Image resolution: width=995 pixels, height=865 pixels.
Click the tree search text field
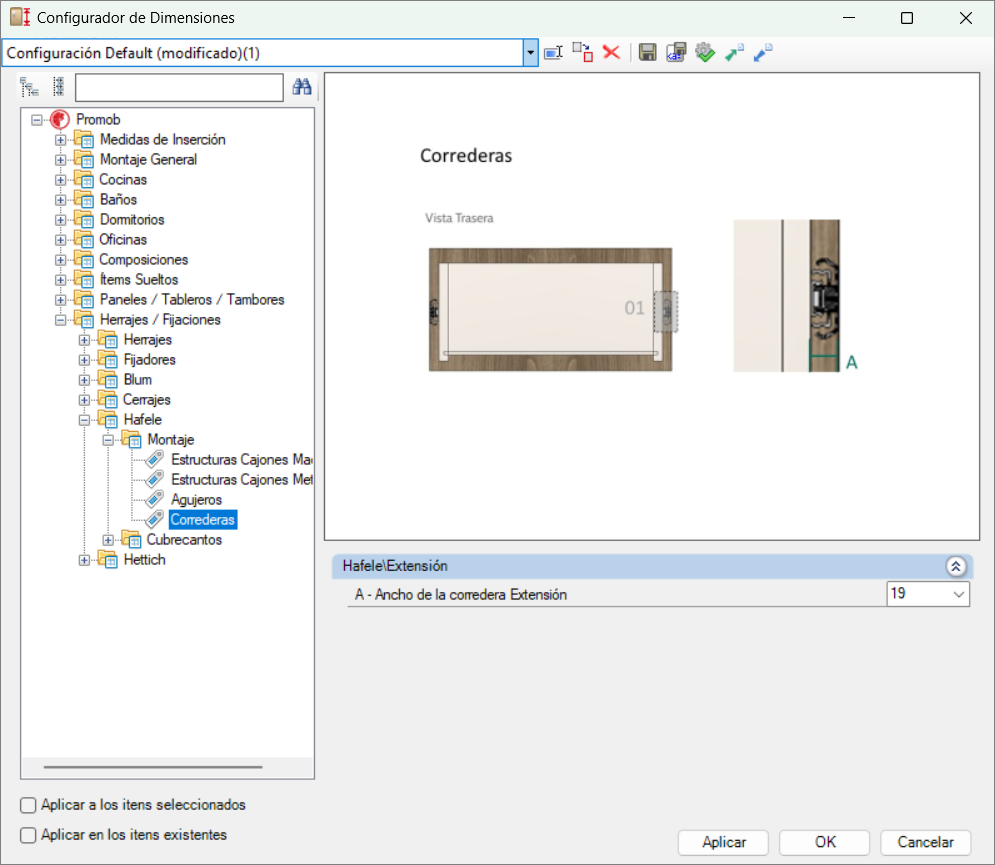click(179, 88)
